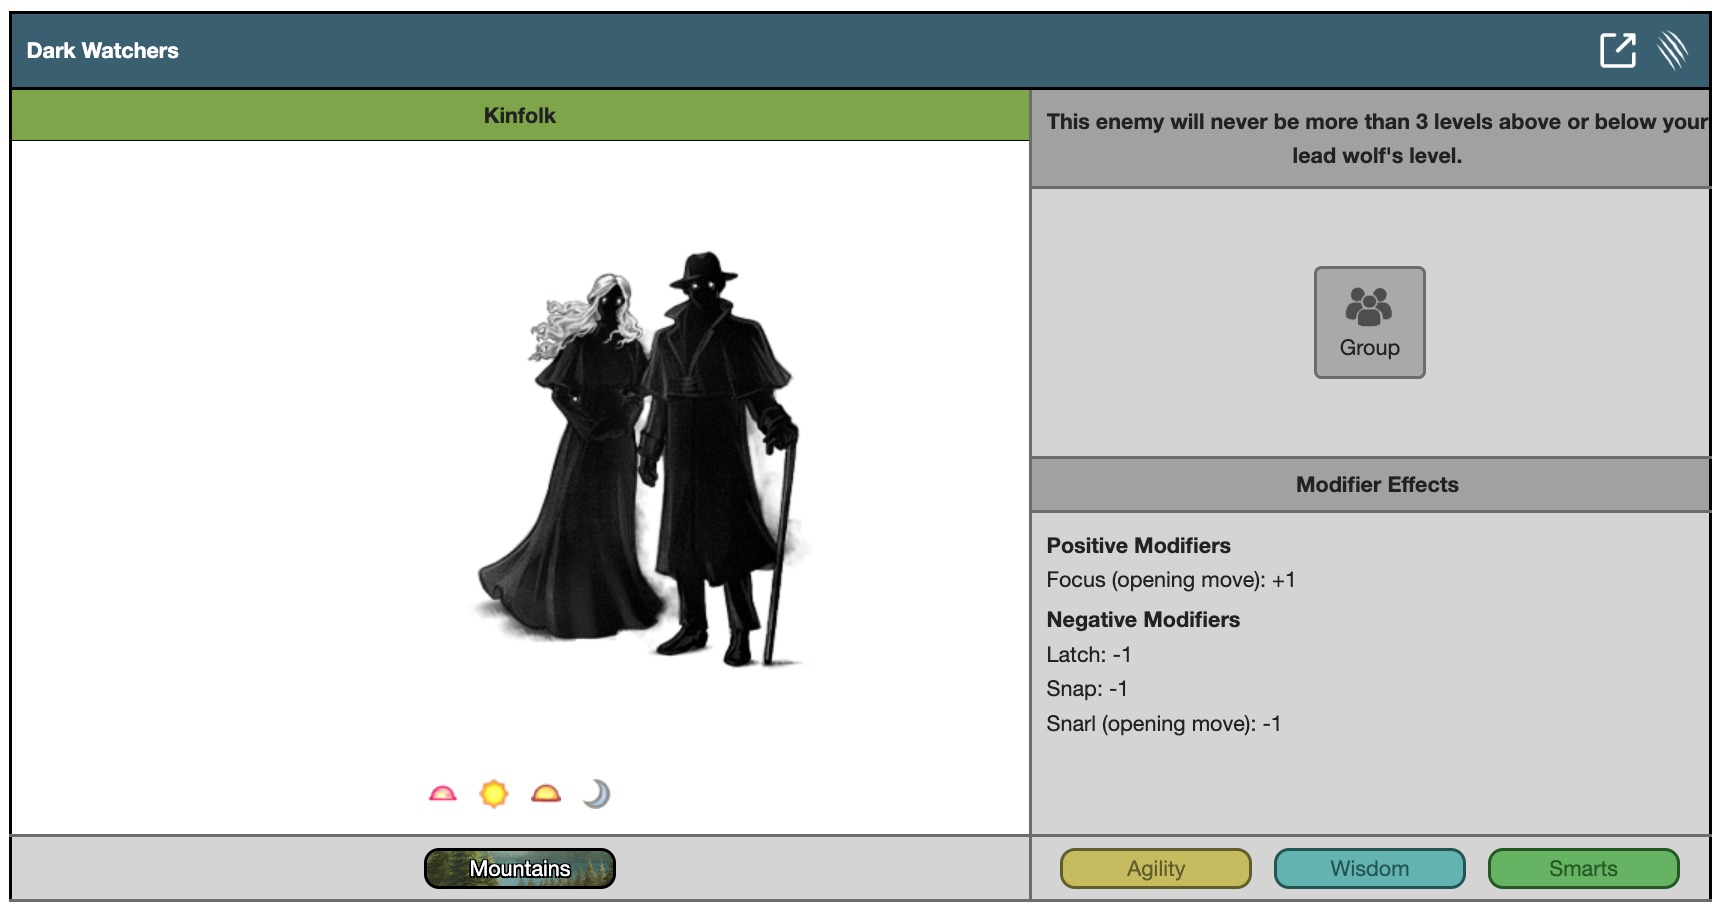Click the Latch -1 modifier entry
Screen dimensions: 1720x913
click(x=1088, y=655)
